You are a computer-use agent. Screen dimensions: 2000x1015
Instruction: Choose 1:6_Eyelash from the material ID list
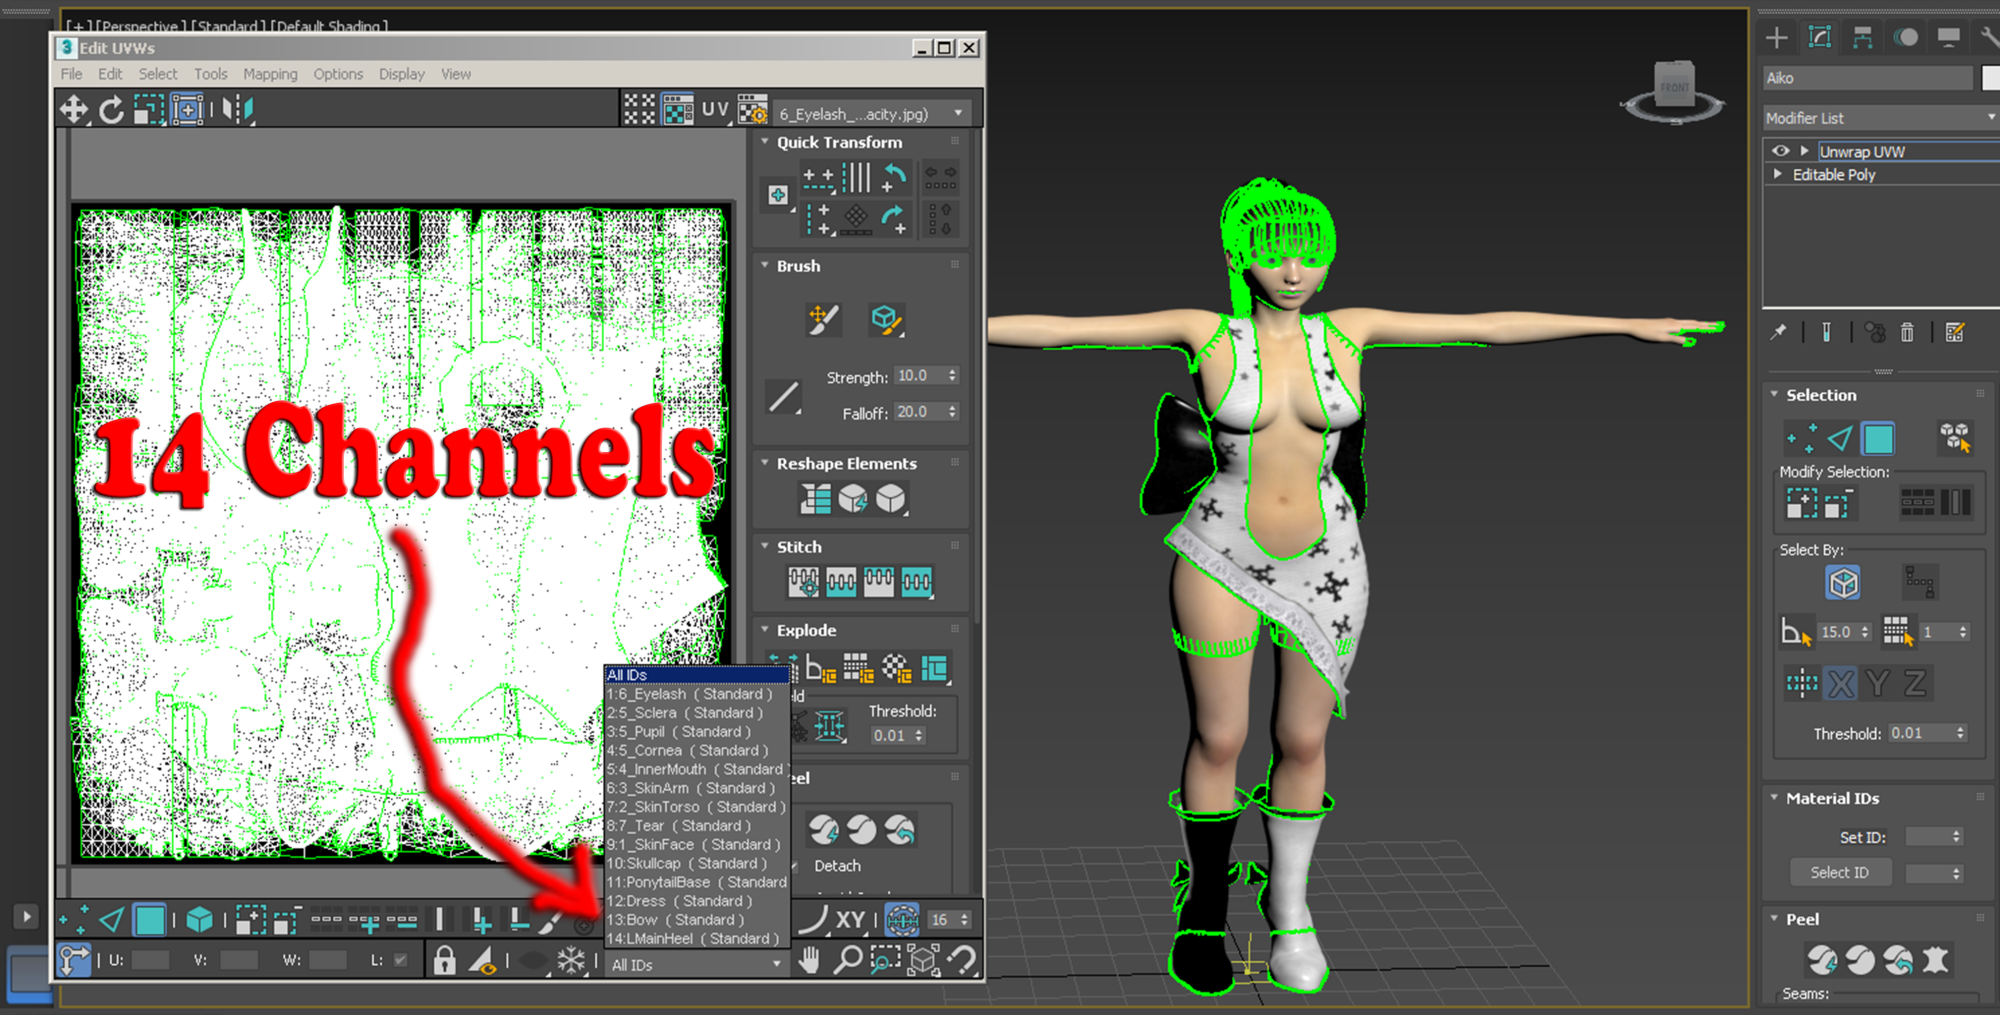pos(697,694)
